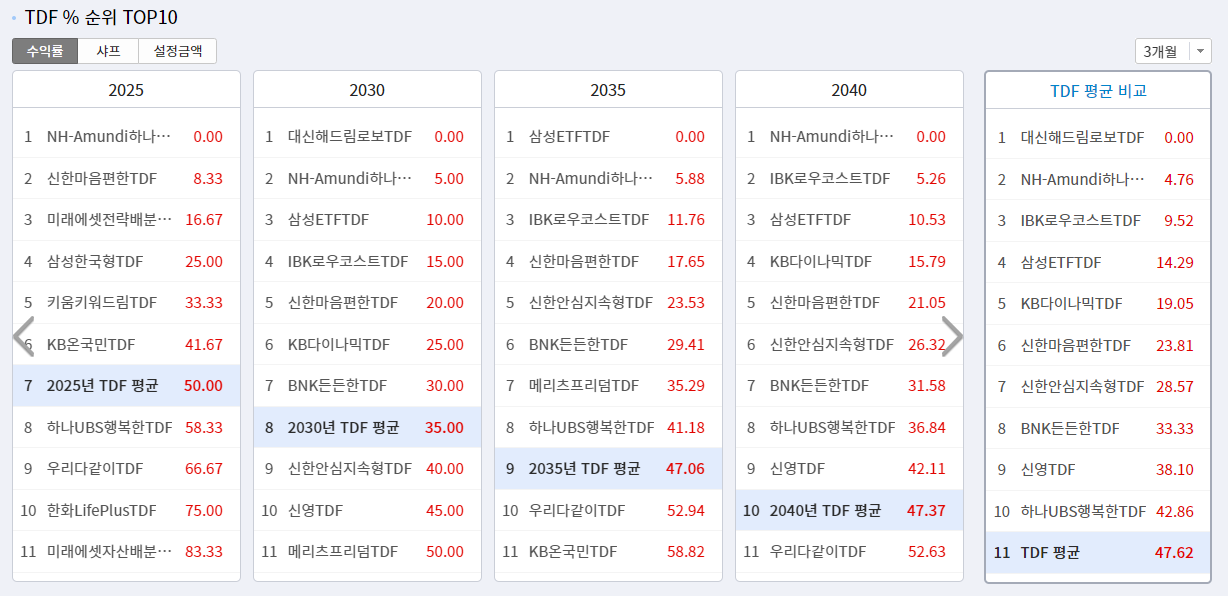This screenshot has height=596, width=1228.
Task: Select the 2035년 TDF 평균 row
Action: pyautogui.click(x=608, y=468)
